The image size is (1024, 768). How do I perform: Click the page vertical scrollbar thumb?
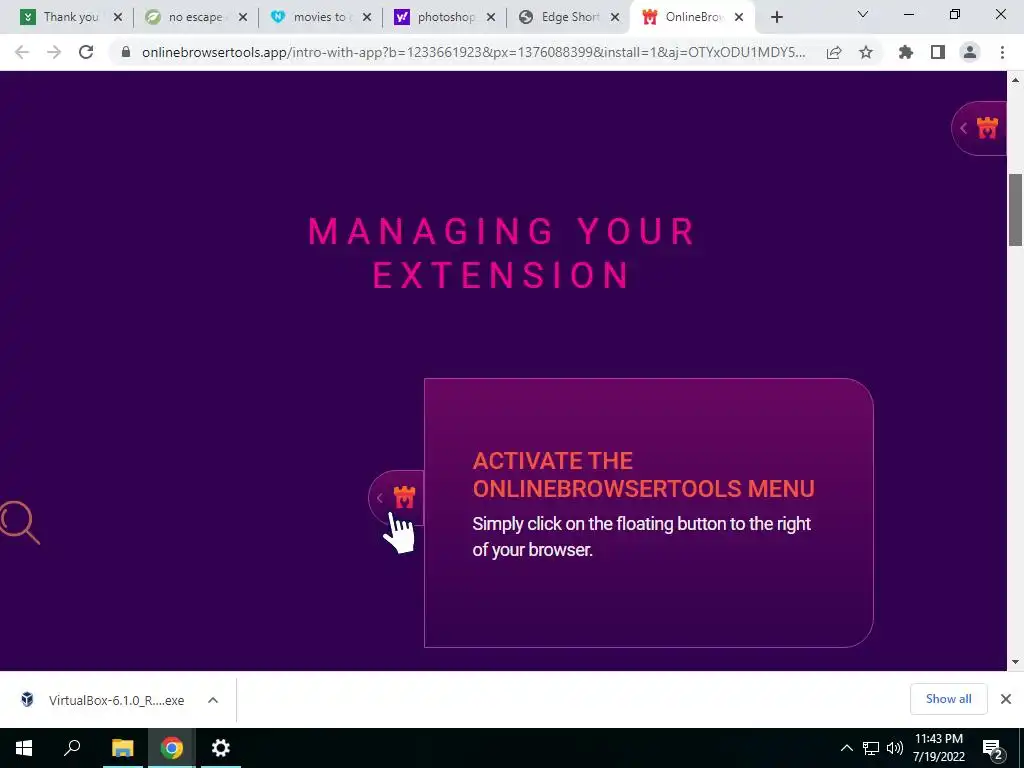1015,210
